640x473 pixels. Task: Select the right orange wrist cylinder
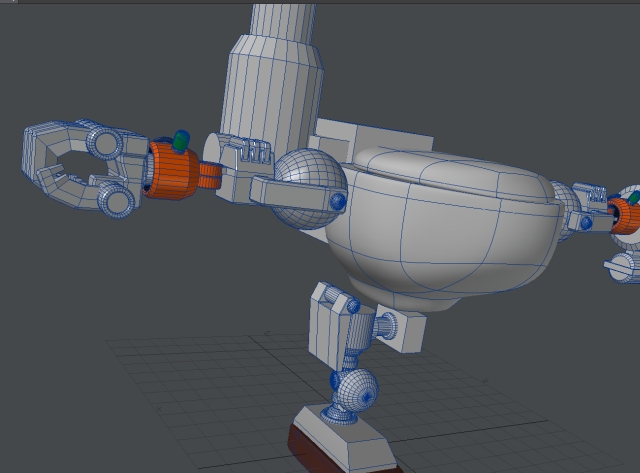[624, 211]
